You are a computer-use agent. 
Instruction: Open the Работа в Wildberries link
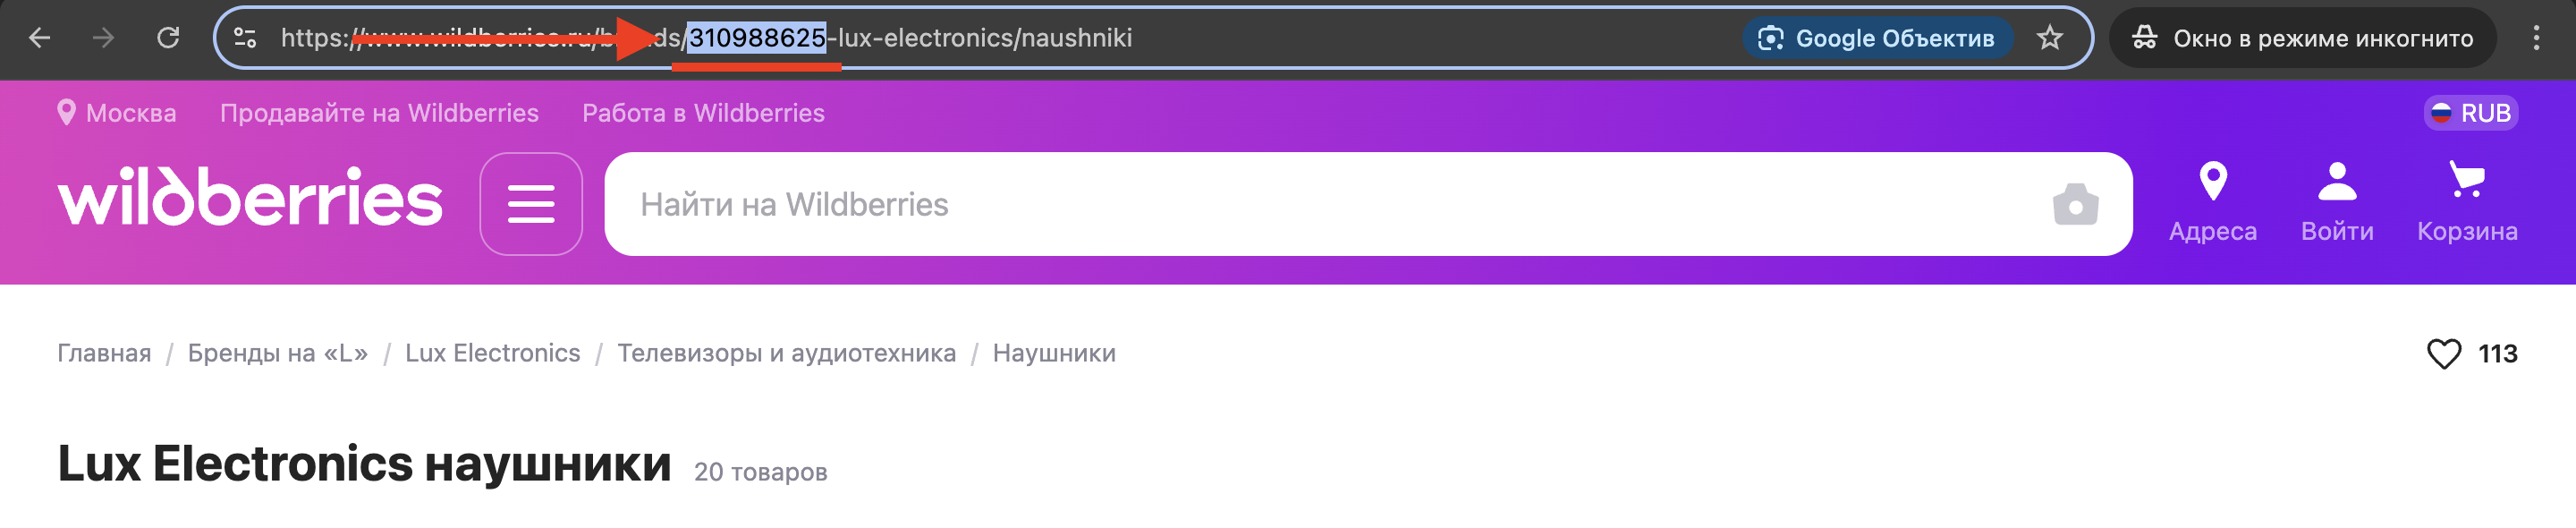[x=703, y=113]
